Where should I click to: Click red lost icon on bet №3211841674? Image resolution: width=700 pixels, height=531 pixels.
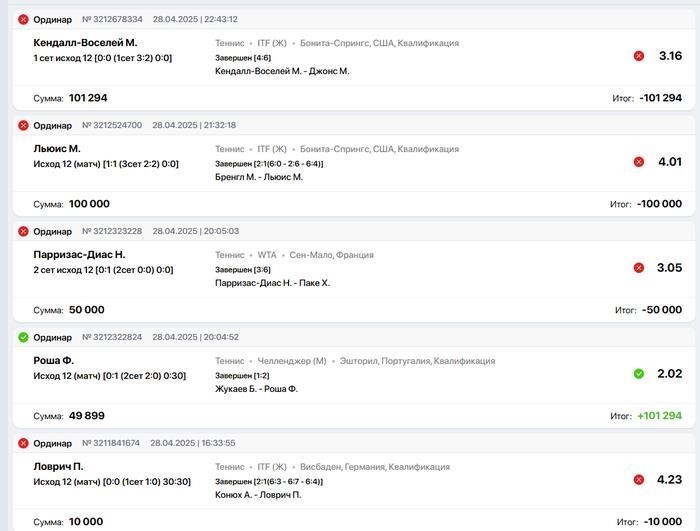click(23, 443)
